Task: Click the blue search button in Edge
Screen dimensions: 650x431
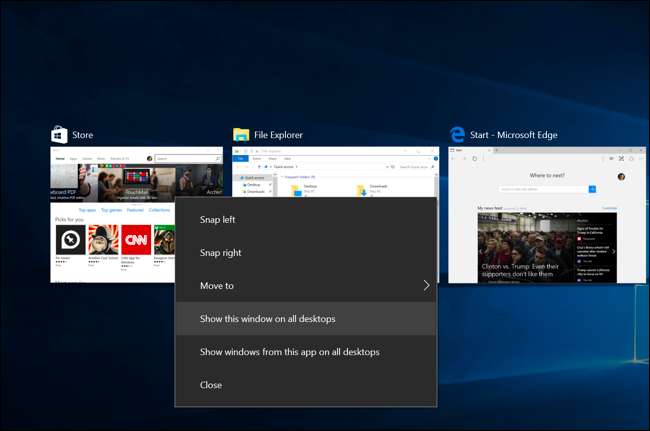Action: click(x=592, y=188)
